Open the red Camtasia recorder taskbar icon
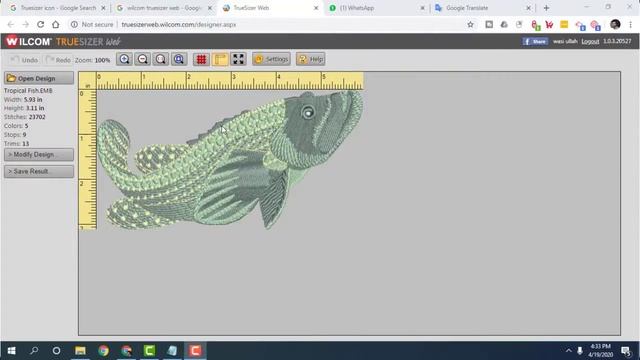This screenshot has height=360, width=640. (195, 351)
